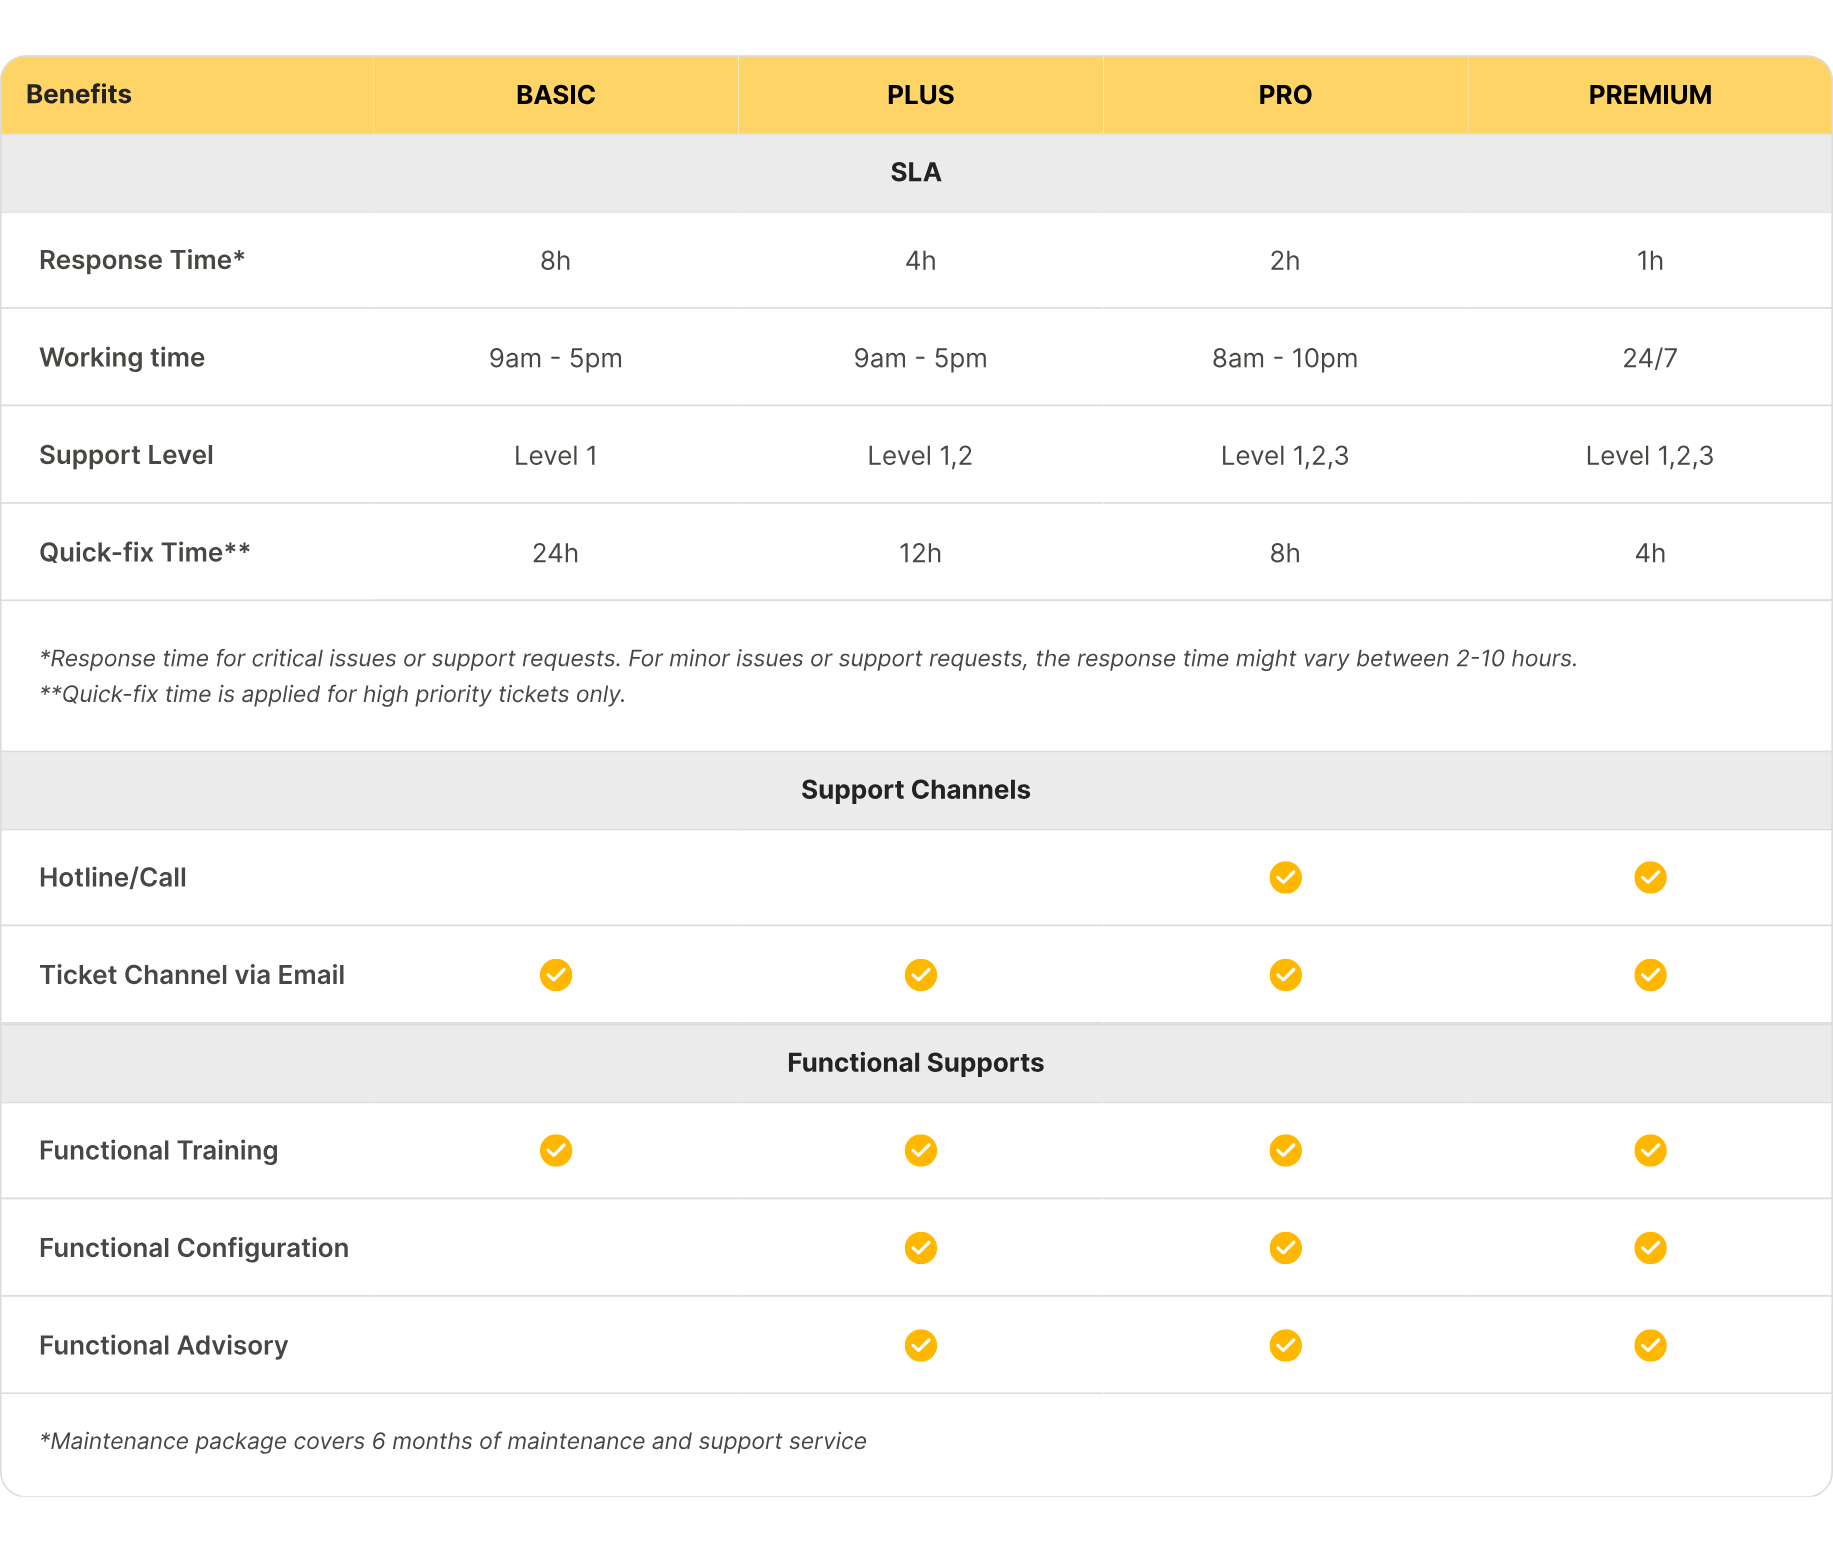Click PREMIUM checkmark for Functional Configuration

tap(1650, 1248)
